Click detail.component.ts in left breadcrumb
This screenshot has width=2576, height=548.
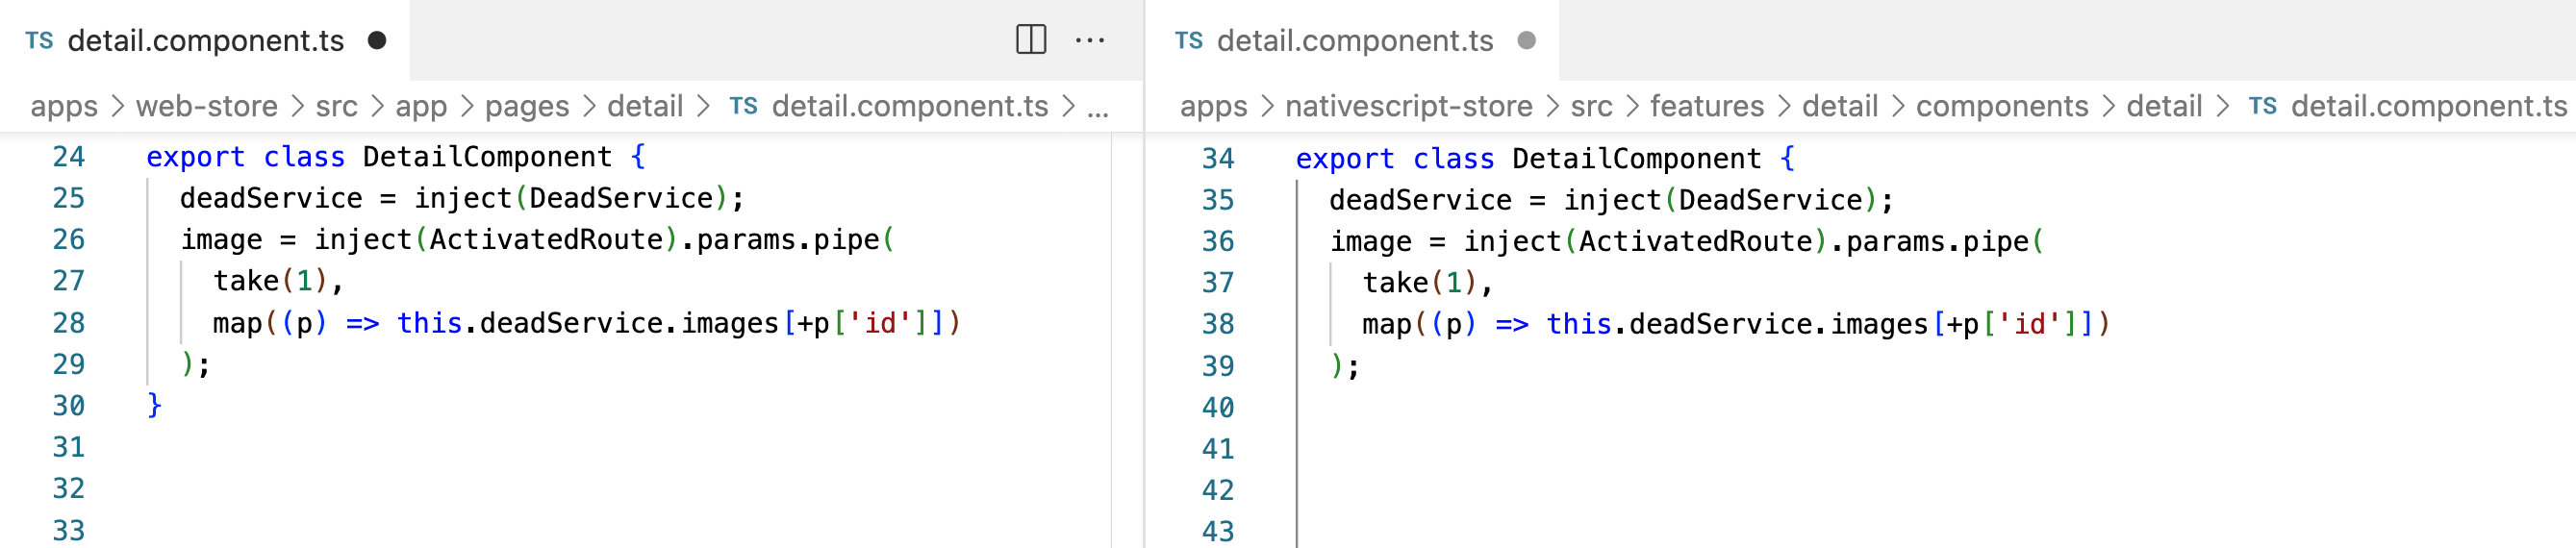coord(910,106)
